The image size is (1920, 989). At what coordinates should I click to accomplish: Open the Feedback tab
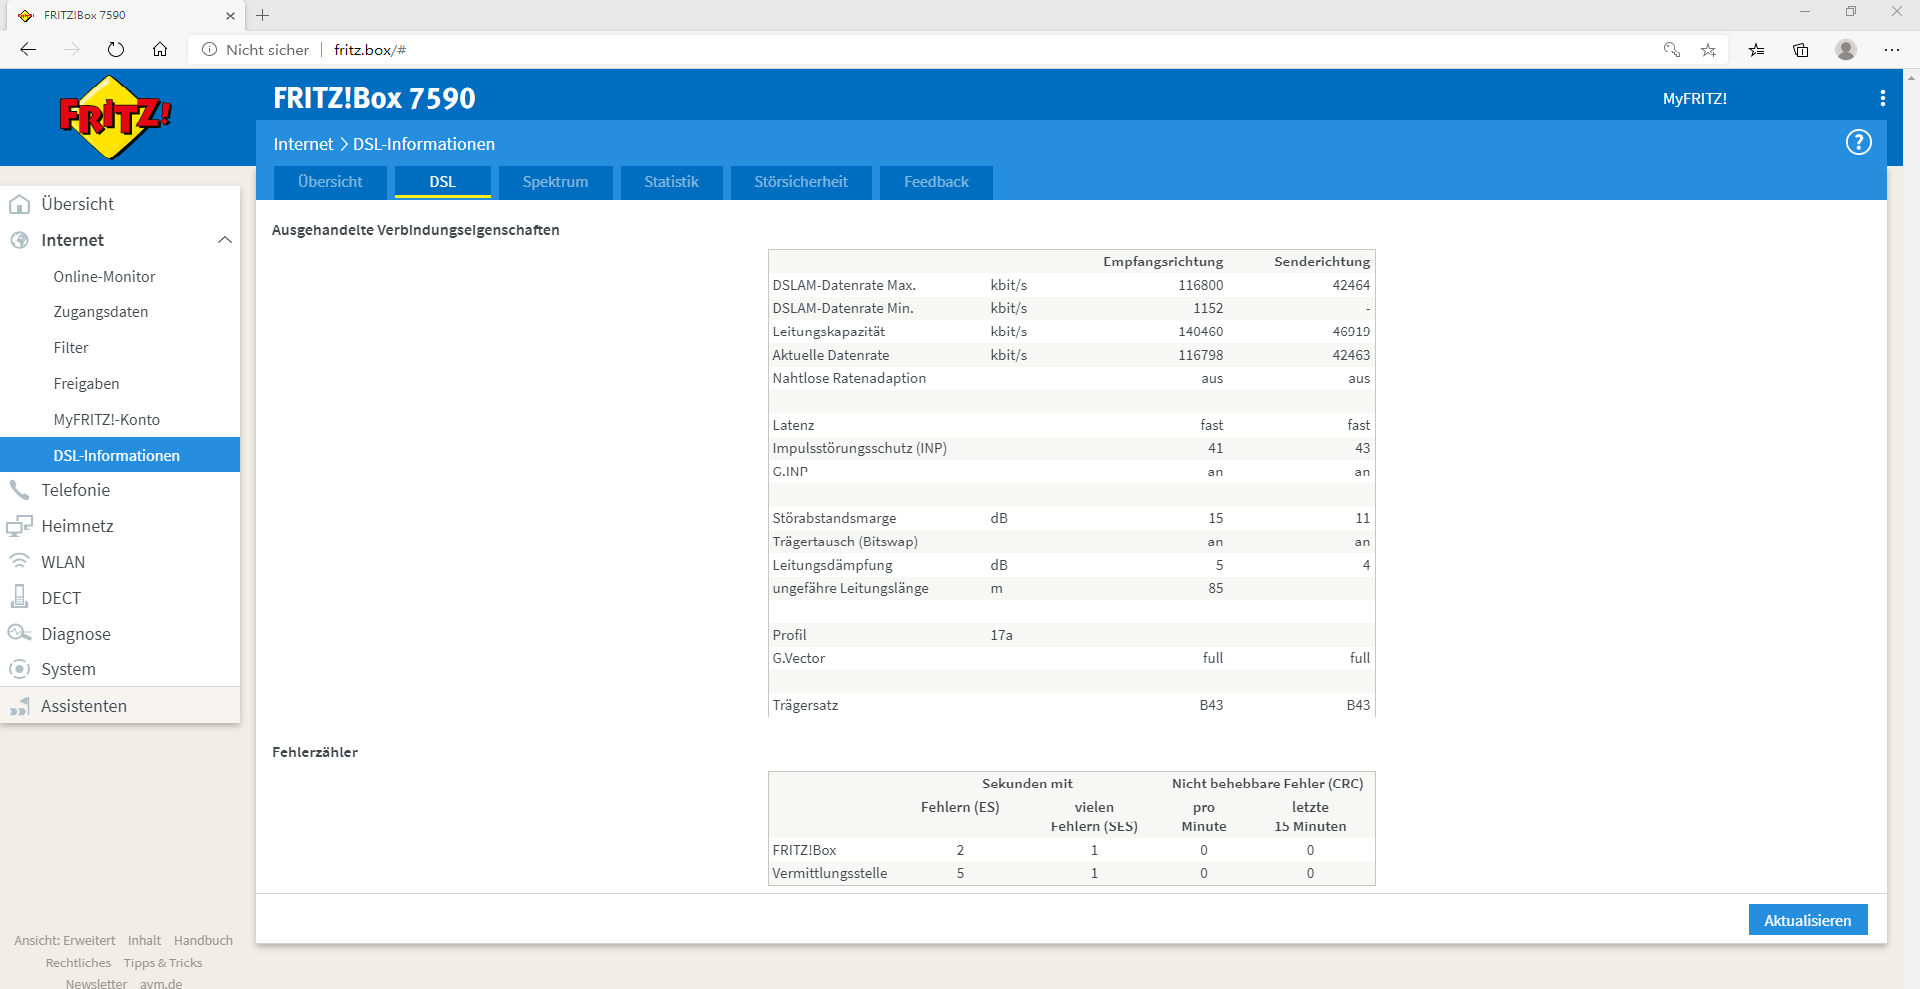tap(936, 182)
